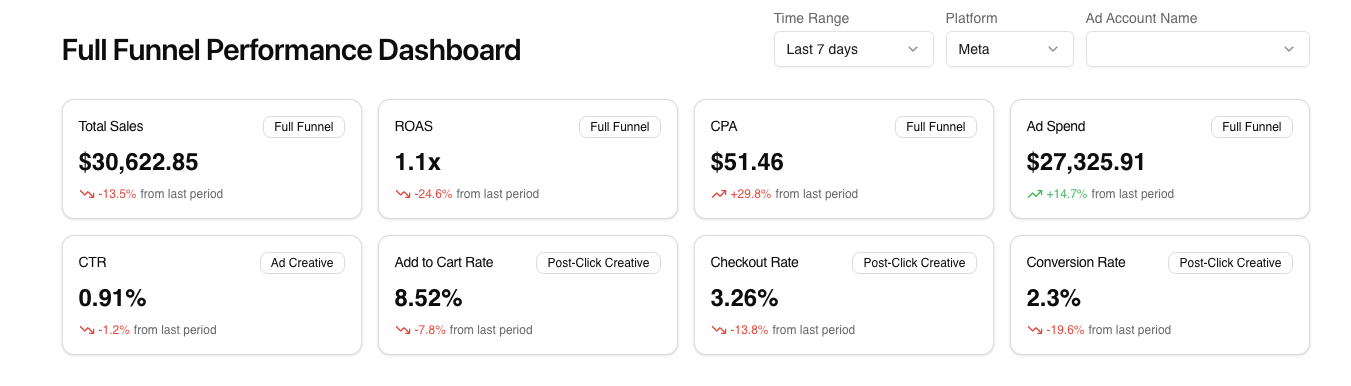Click the CTR trend arrow icon
1351x386 pixels.
[x=87, y=330]
